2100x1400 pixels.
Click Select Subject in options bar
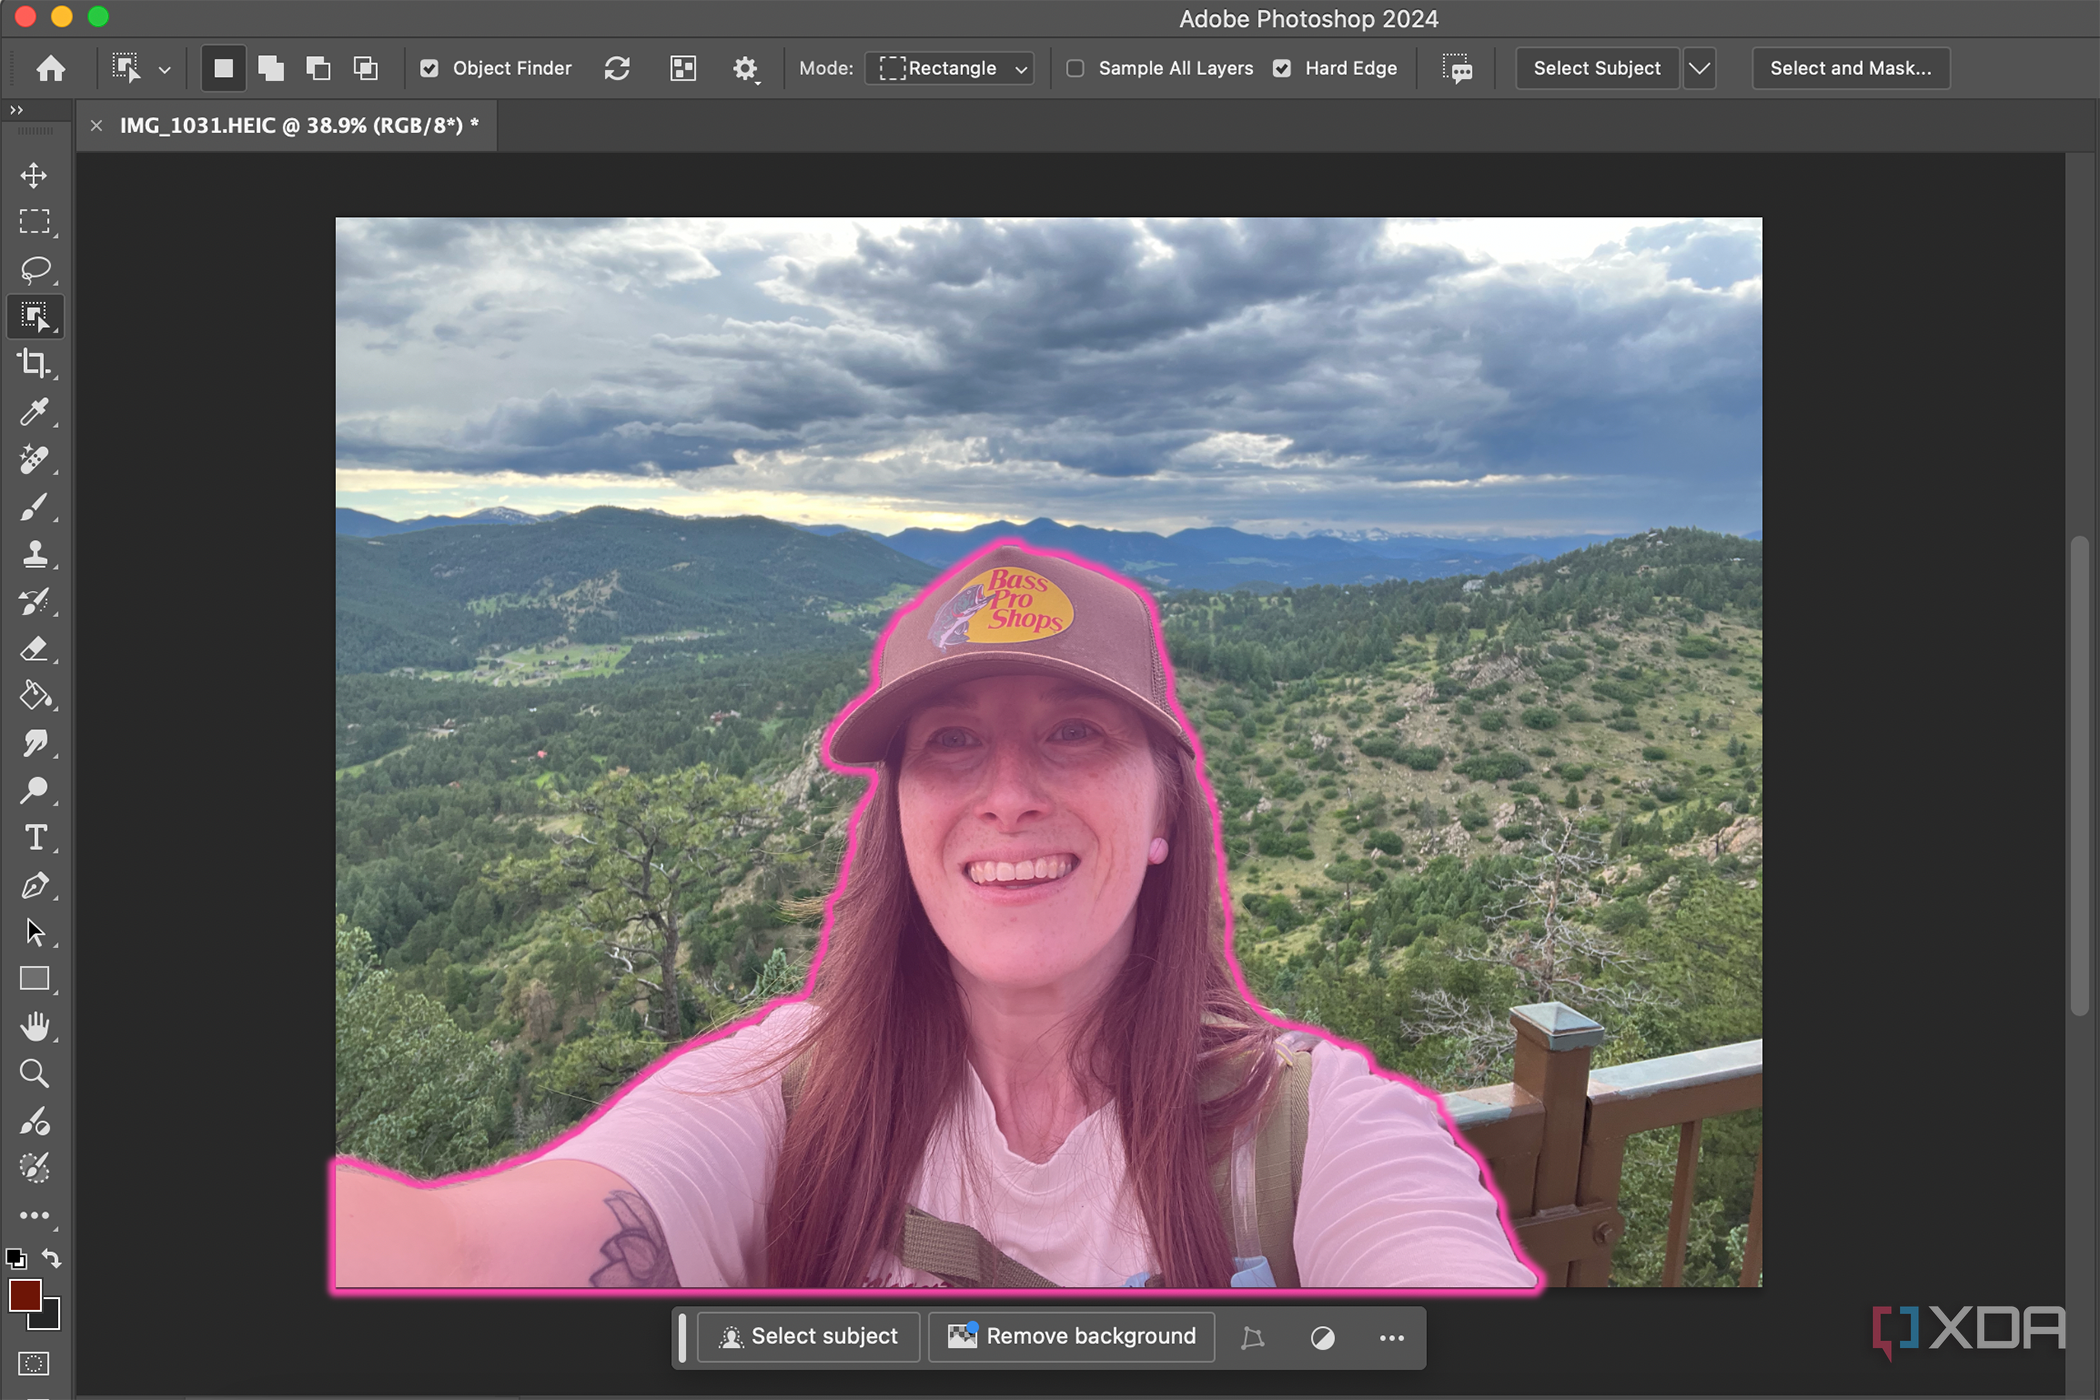click(x=1597, y=68)
